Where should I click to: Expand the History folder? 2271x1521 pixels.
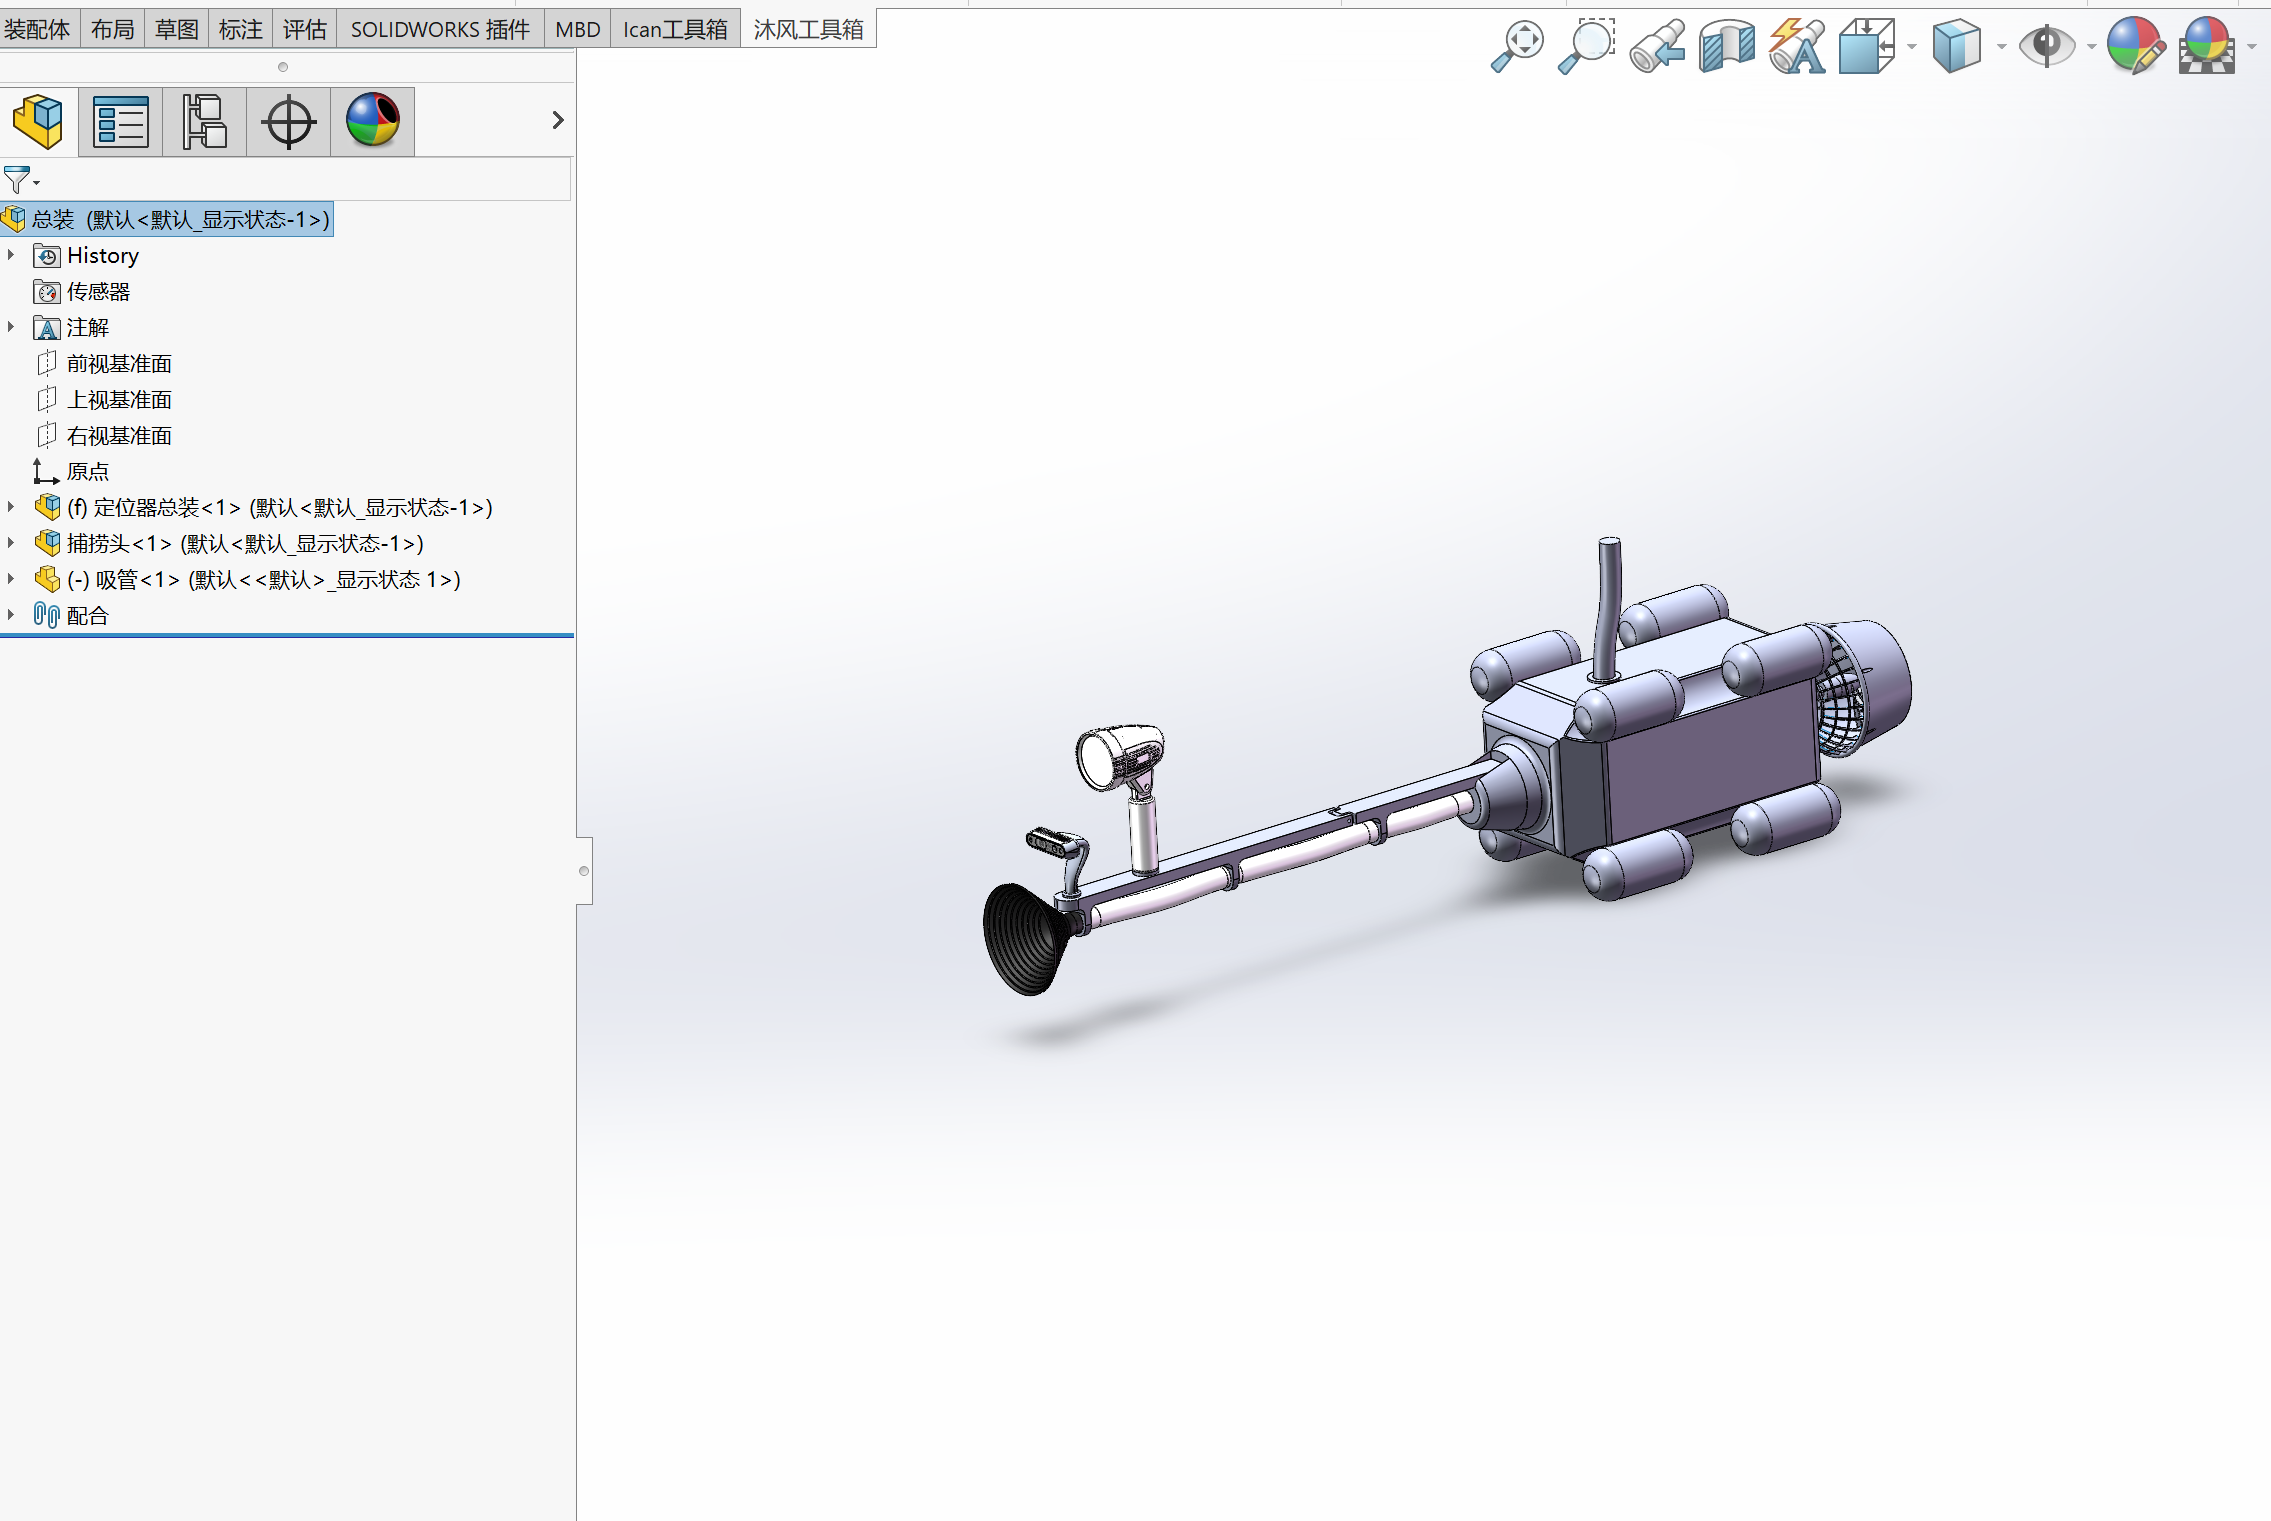click(x=11, y=255)
